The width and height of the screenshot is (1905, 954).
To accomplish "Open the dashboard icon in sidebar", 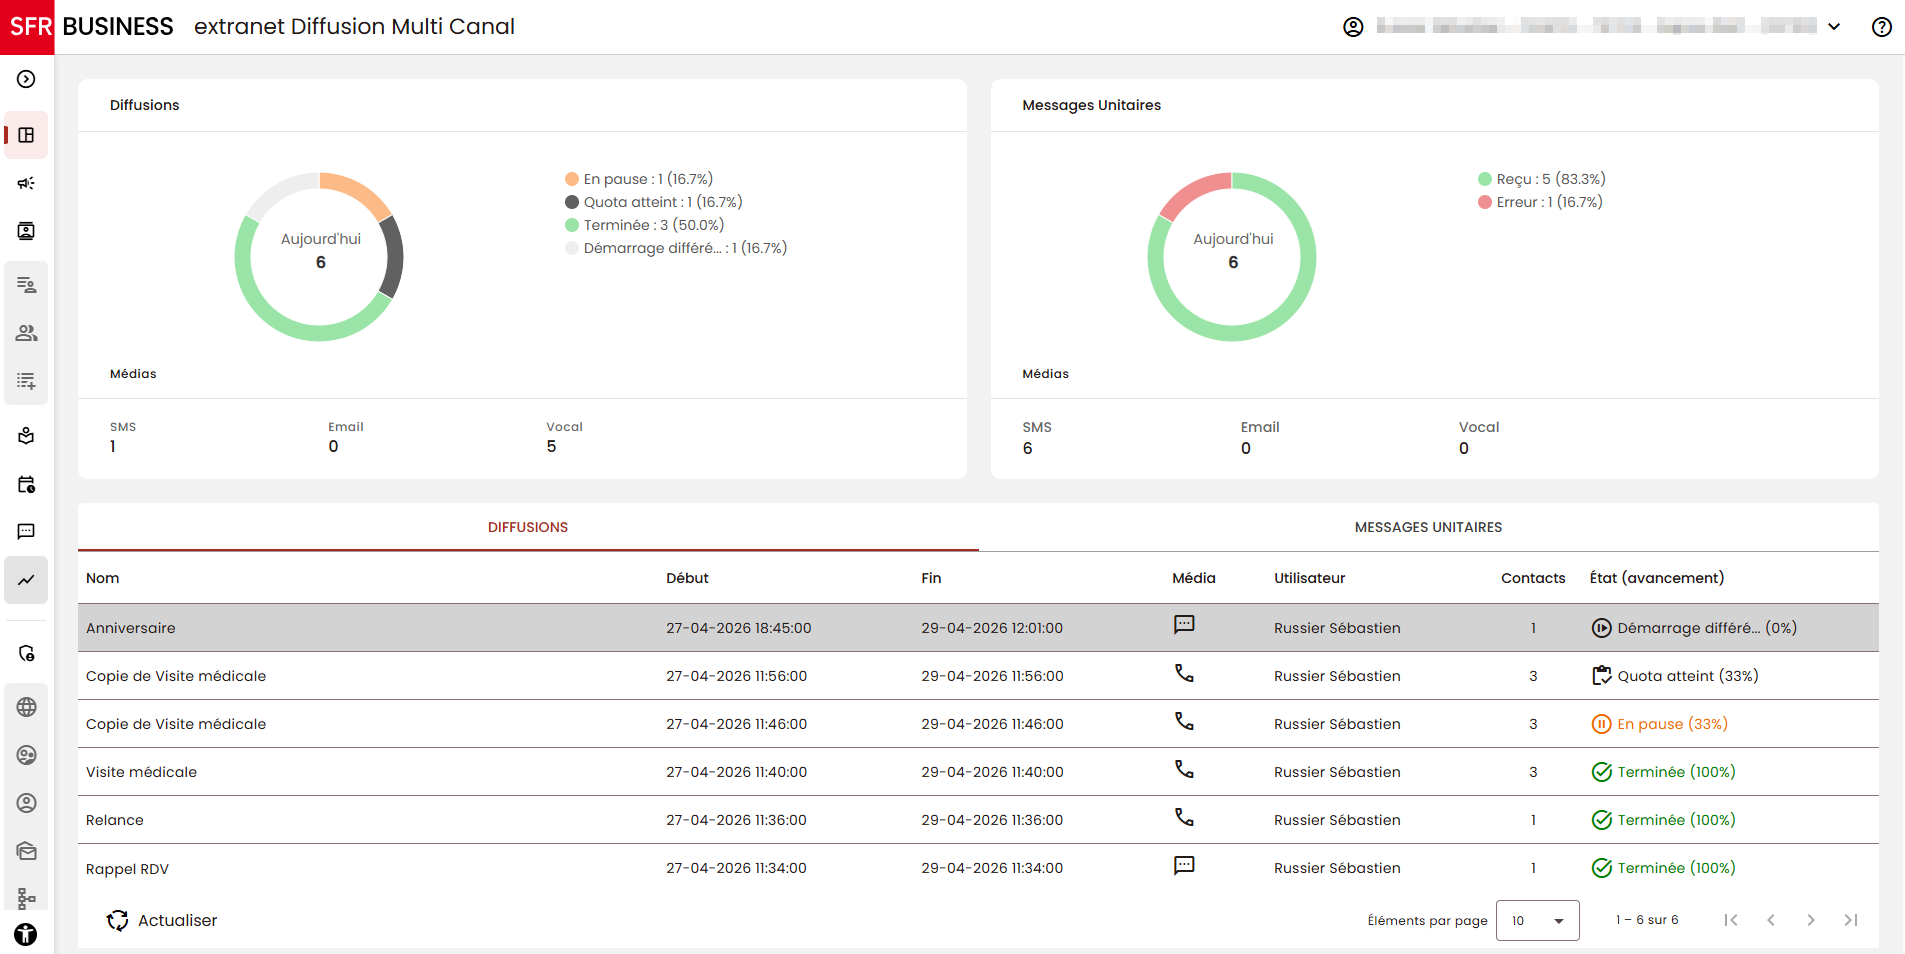I will tap(27, 135).
